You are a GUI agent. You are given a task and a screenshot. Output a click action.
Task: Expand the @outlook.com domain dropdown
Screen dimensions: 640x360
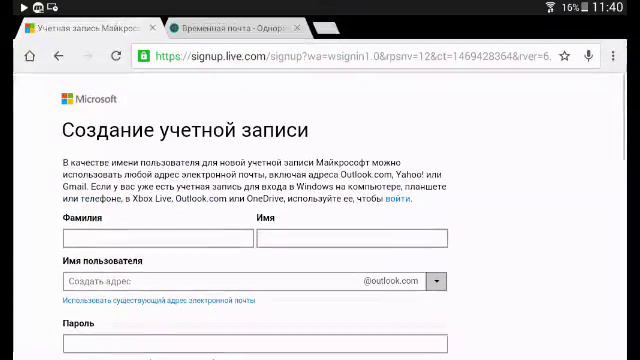(436, 281)
